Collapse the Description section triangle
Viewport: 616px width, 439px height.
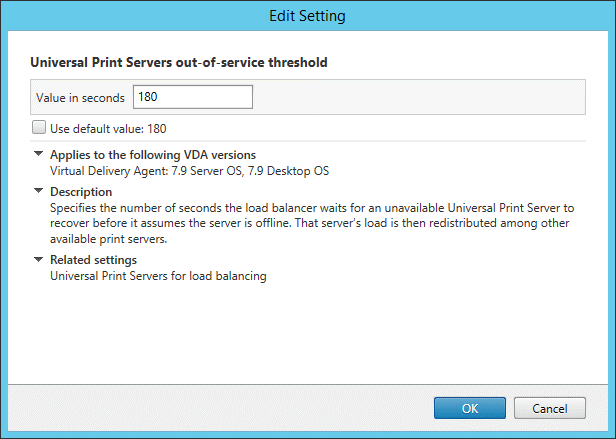point(38,191)
